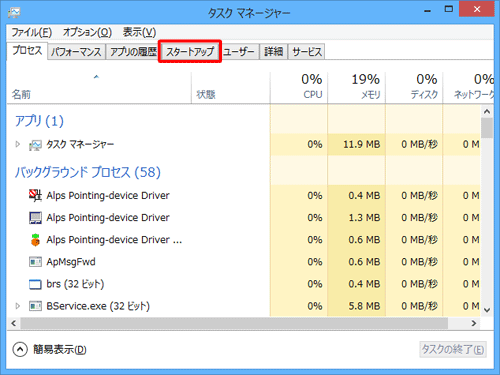The image size is (500, 375).
Task: Select the バックグラウンド プロセス (58) group heading
Action: 88,172
